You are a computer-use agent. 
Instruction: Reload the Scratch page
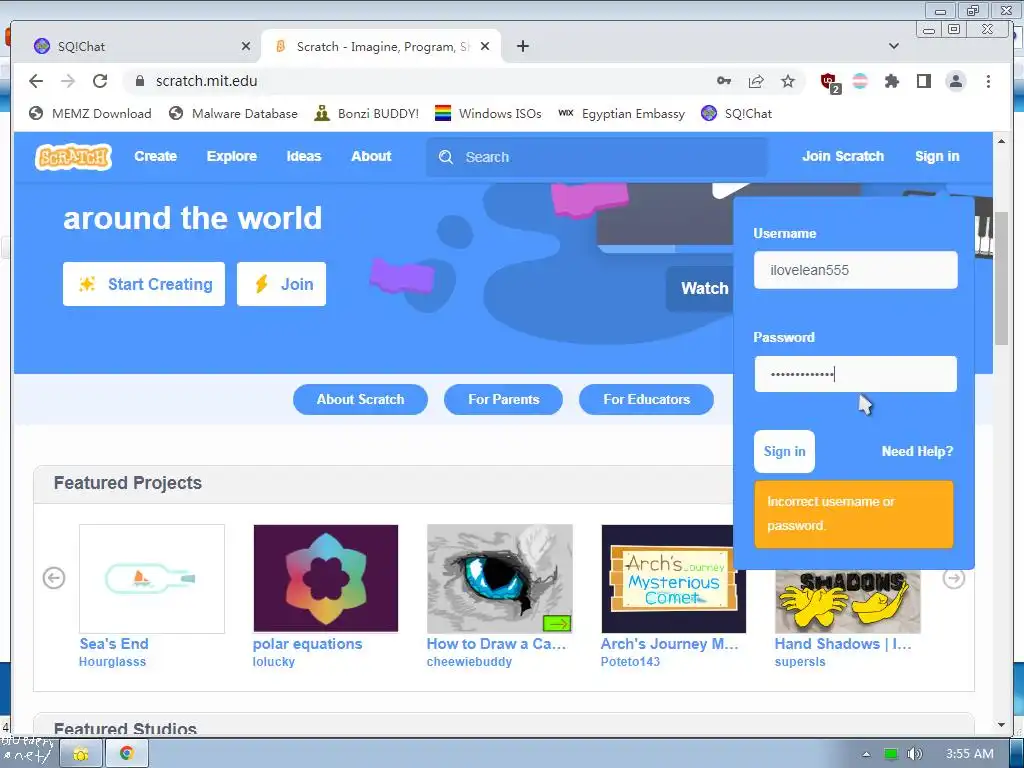(x=100, y=81)
